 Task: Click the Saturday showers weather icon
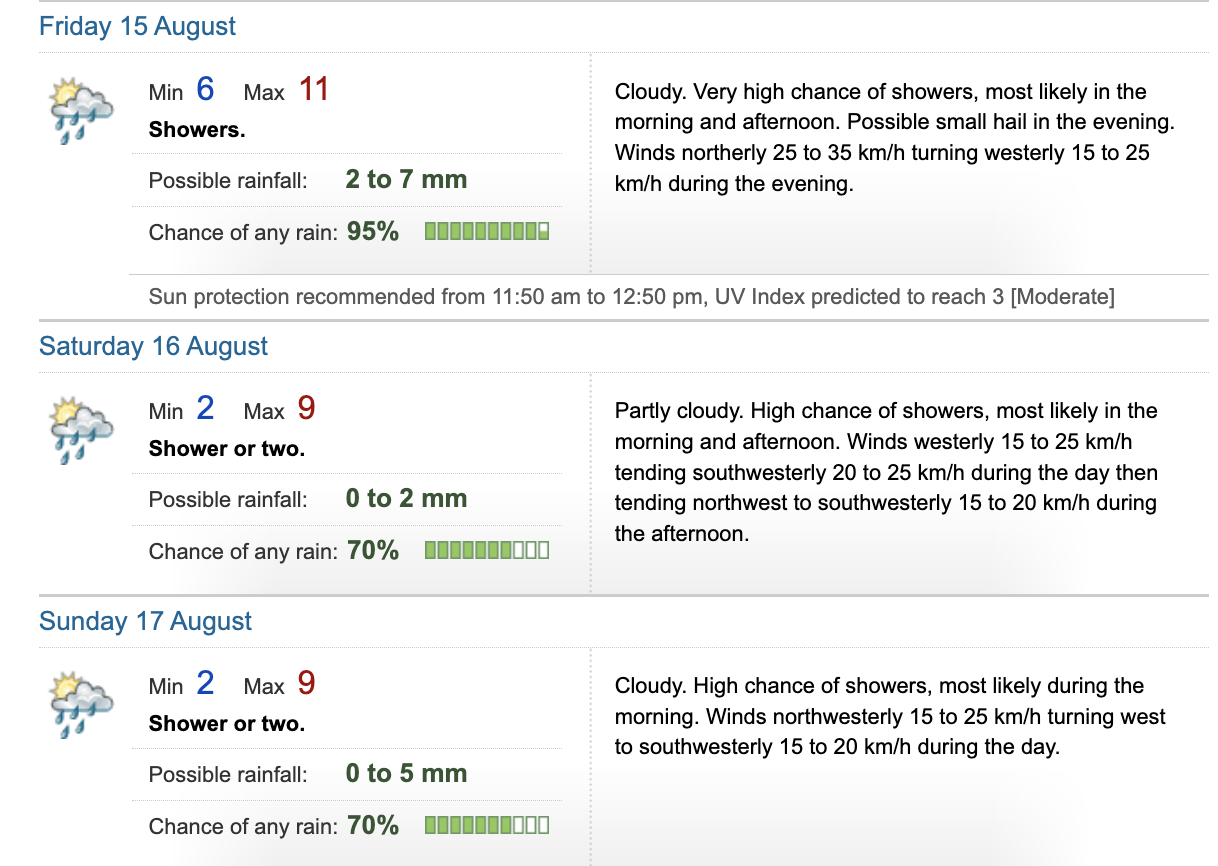81,430
